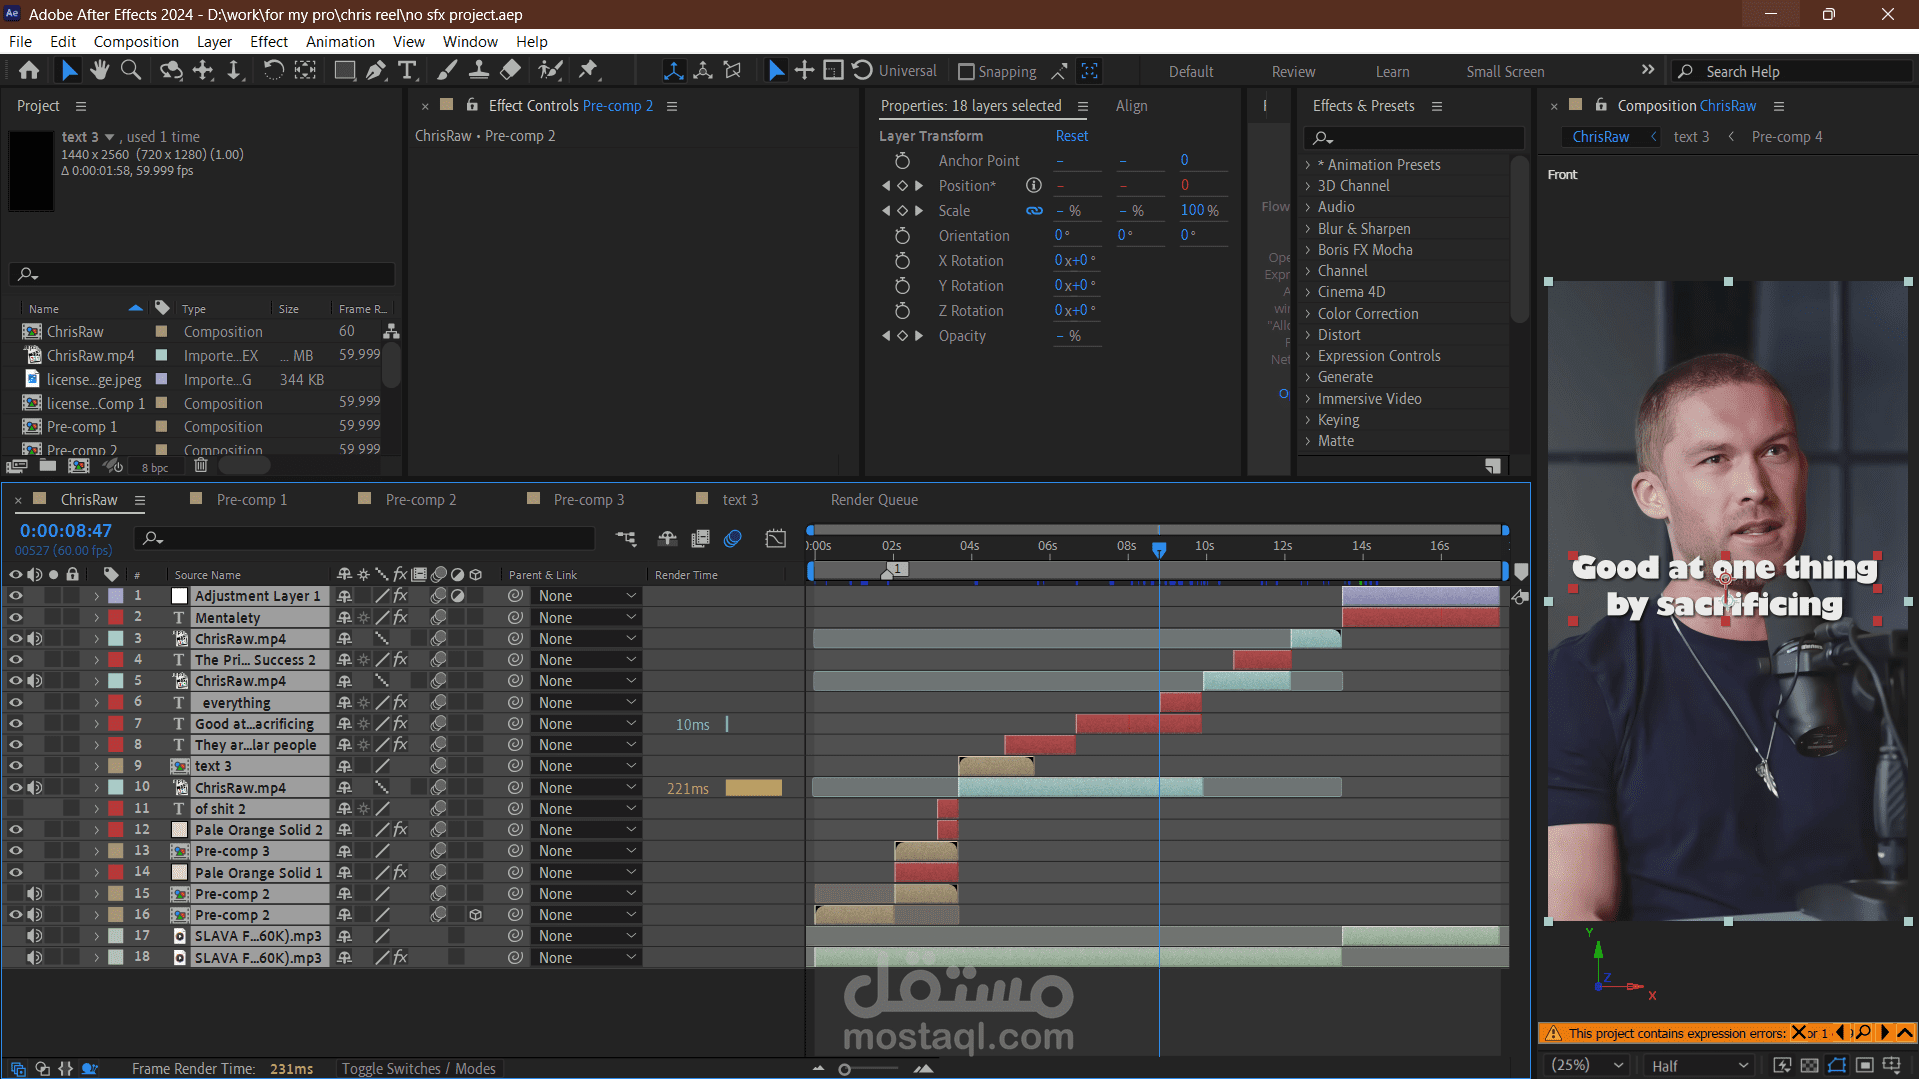
Task: Click the timeline zoom slider handle
Action: (845, 1070)
